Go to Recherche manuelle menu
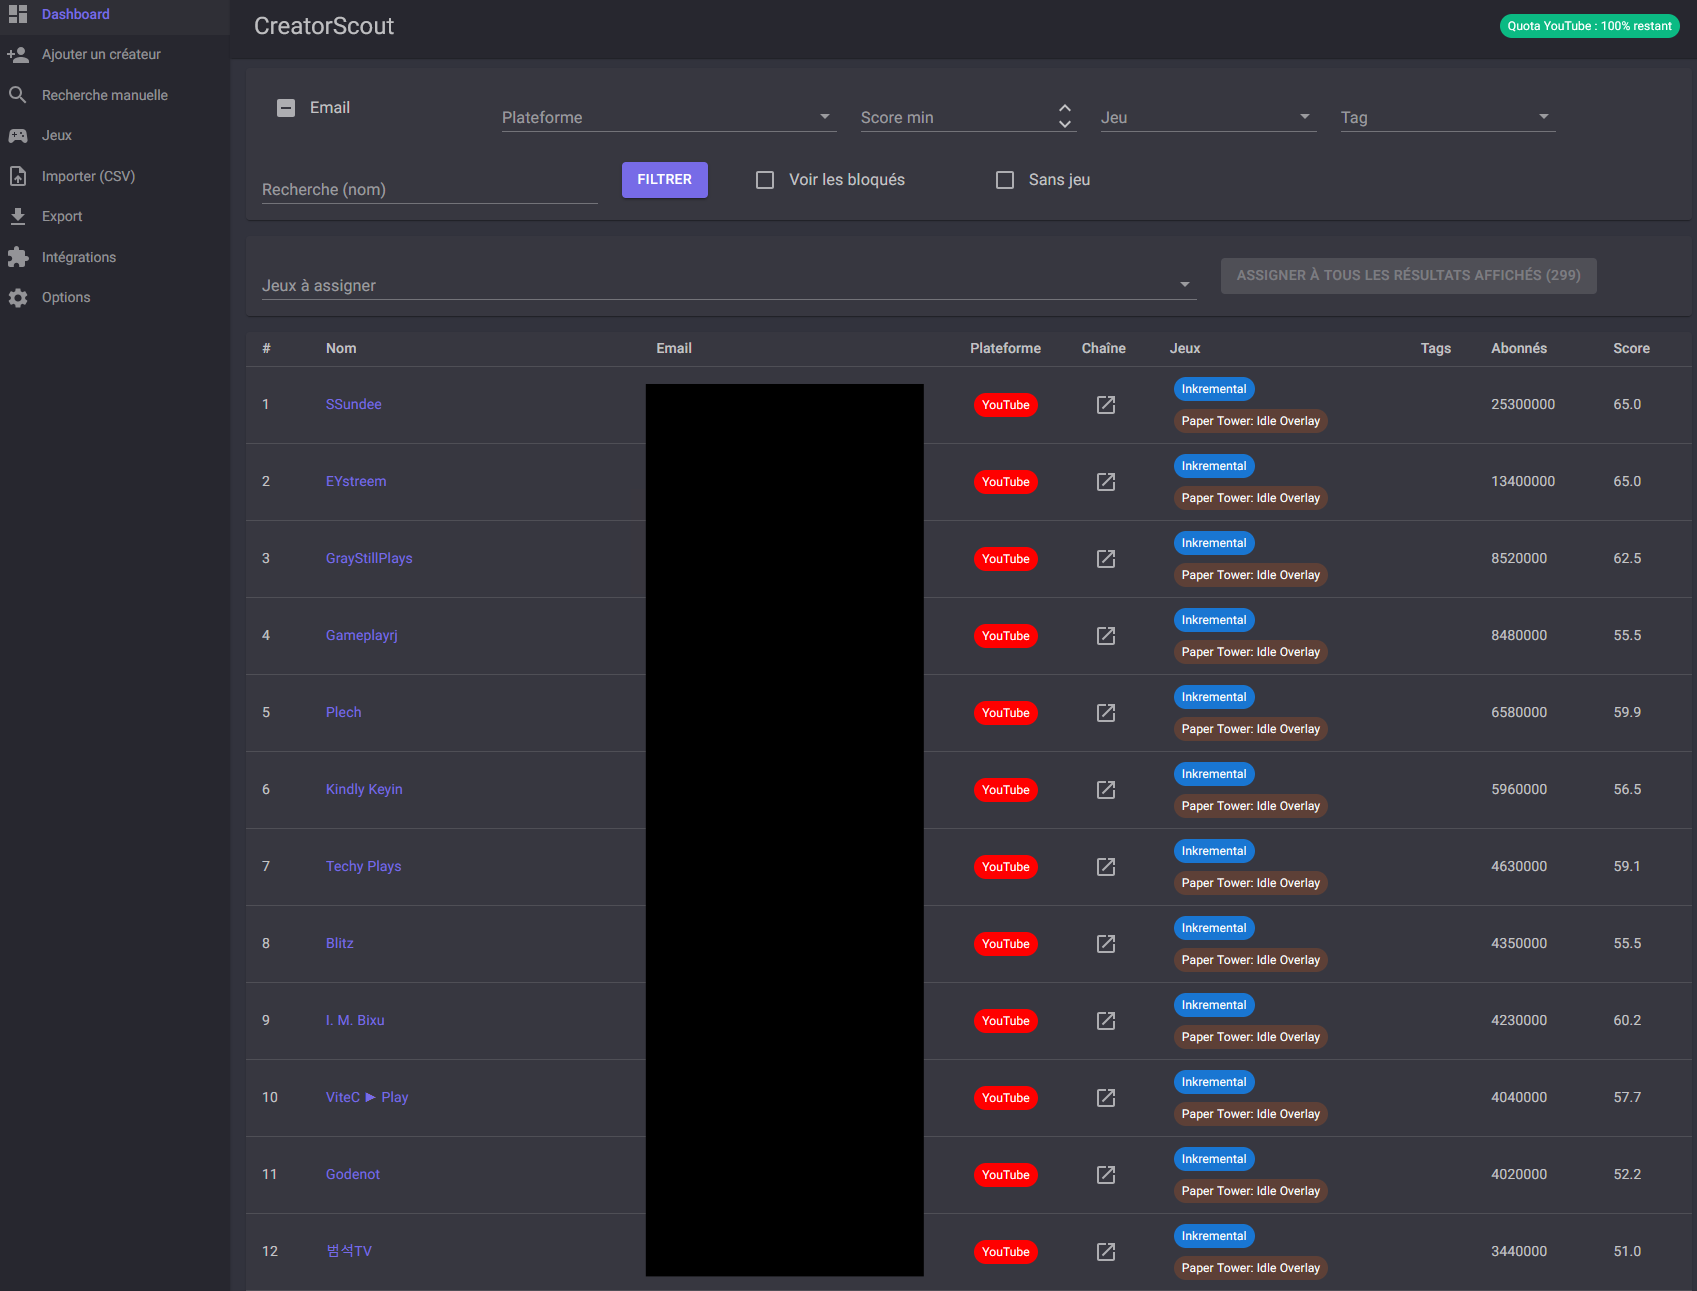 pyautogui.click(x=105, y=95)
